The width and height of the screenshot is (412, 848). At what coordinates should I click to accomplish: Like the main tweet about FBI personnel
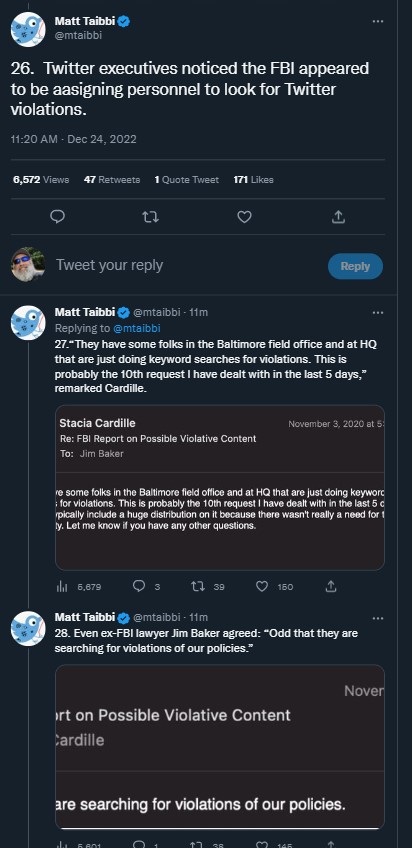(x=244, y=217)
